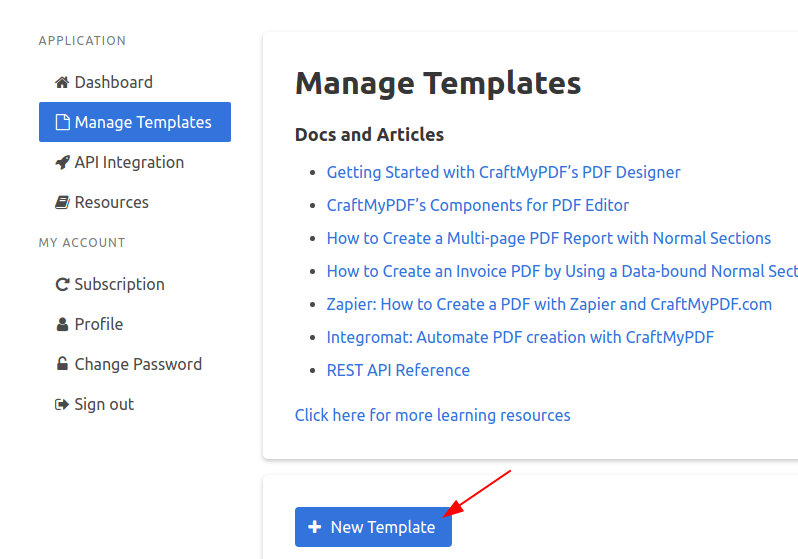Open CraftMyPDF's Components for PDF Editor link

(478, 205)
